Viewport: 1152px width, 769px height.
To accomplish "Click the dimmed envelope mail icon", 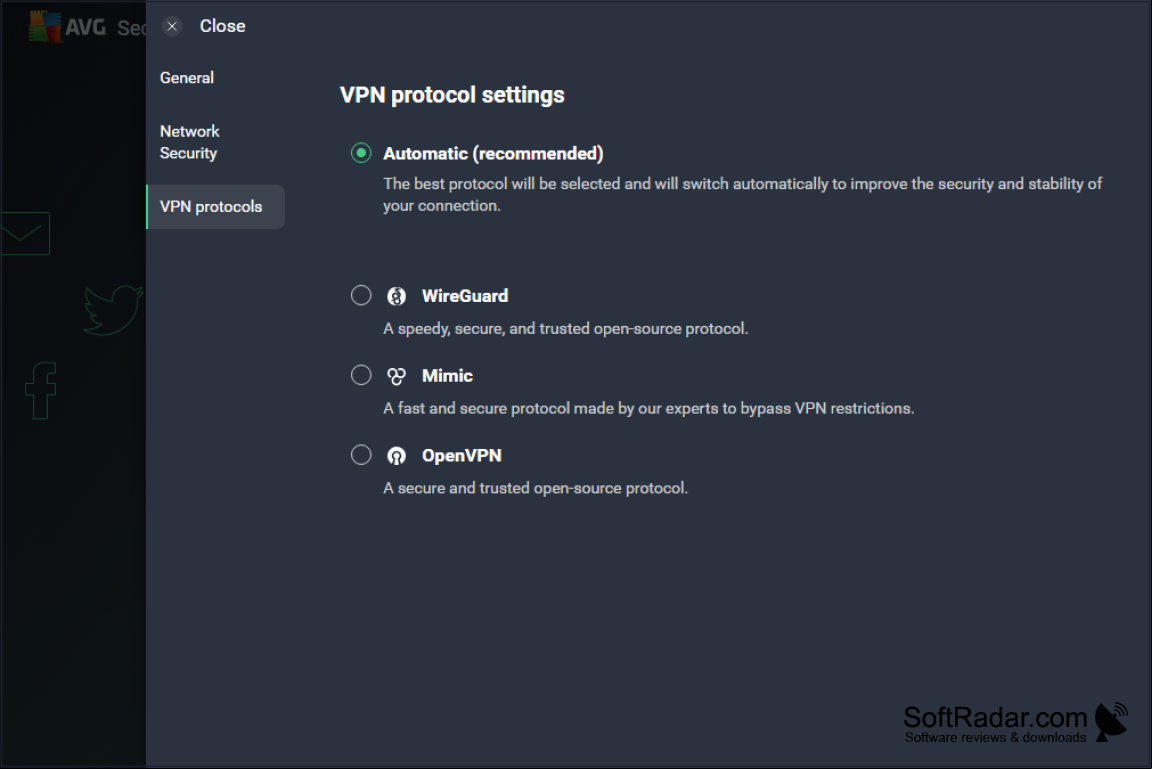I will click(24, 234).
